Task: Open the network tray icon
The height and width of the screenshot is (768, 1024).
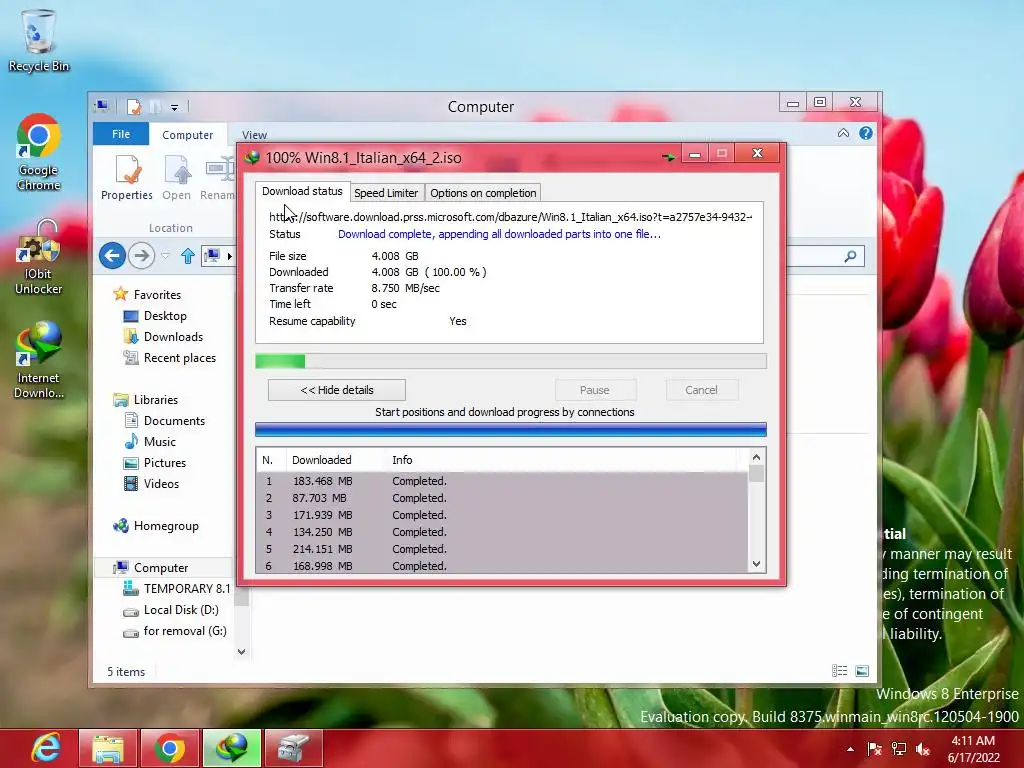Action: click(899, 749)
